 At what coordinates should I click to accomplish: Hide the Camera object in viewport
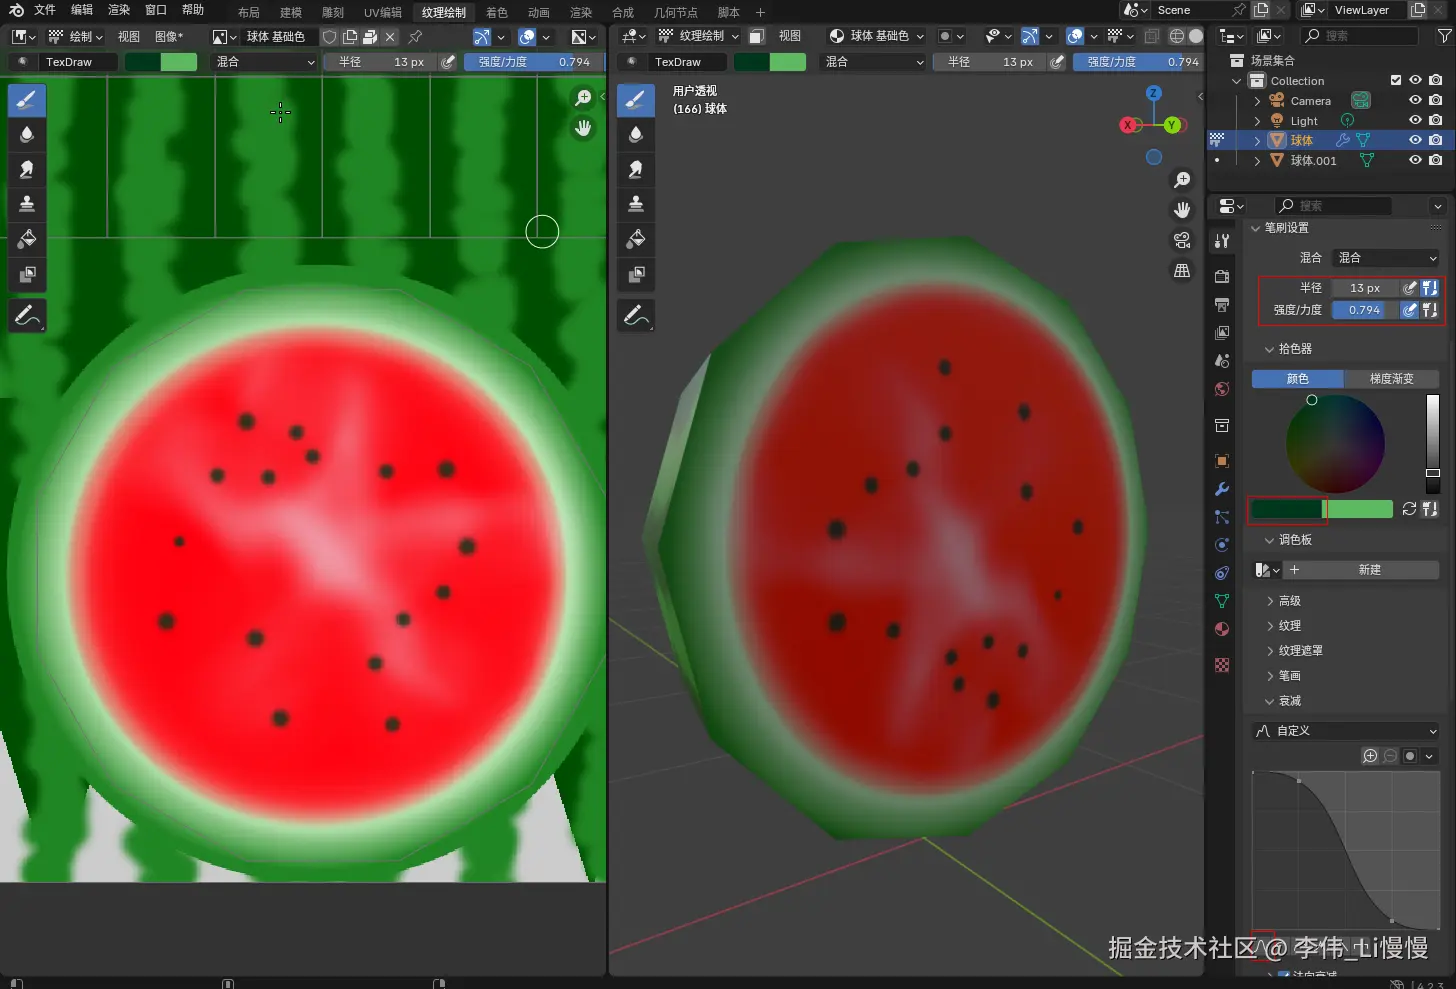[x=1415, y=100]
